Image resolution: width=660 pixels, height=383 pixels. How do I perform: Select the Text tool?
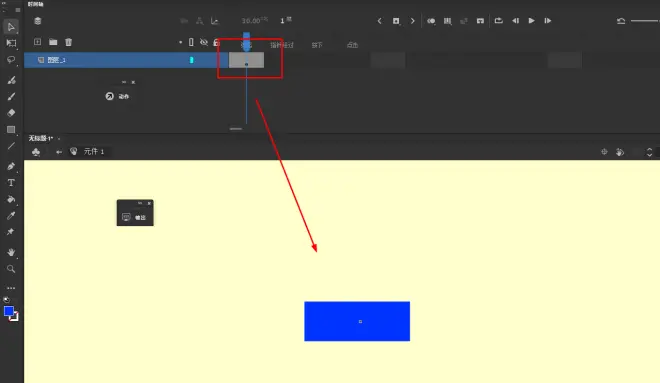pos(11,183)
